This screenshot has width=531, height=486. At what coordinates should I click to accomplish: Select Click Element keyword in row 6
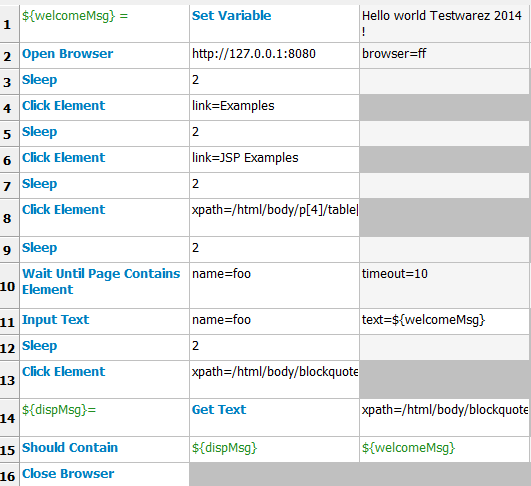(x=104, y=160)
